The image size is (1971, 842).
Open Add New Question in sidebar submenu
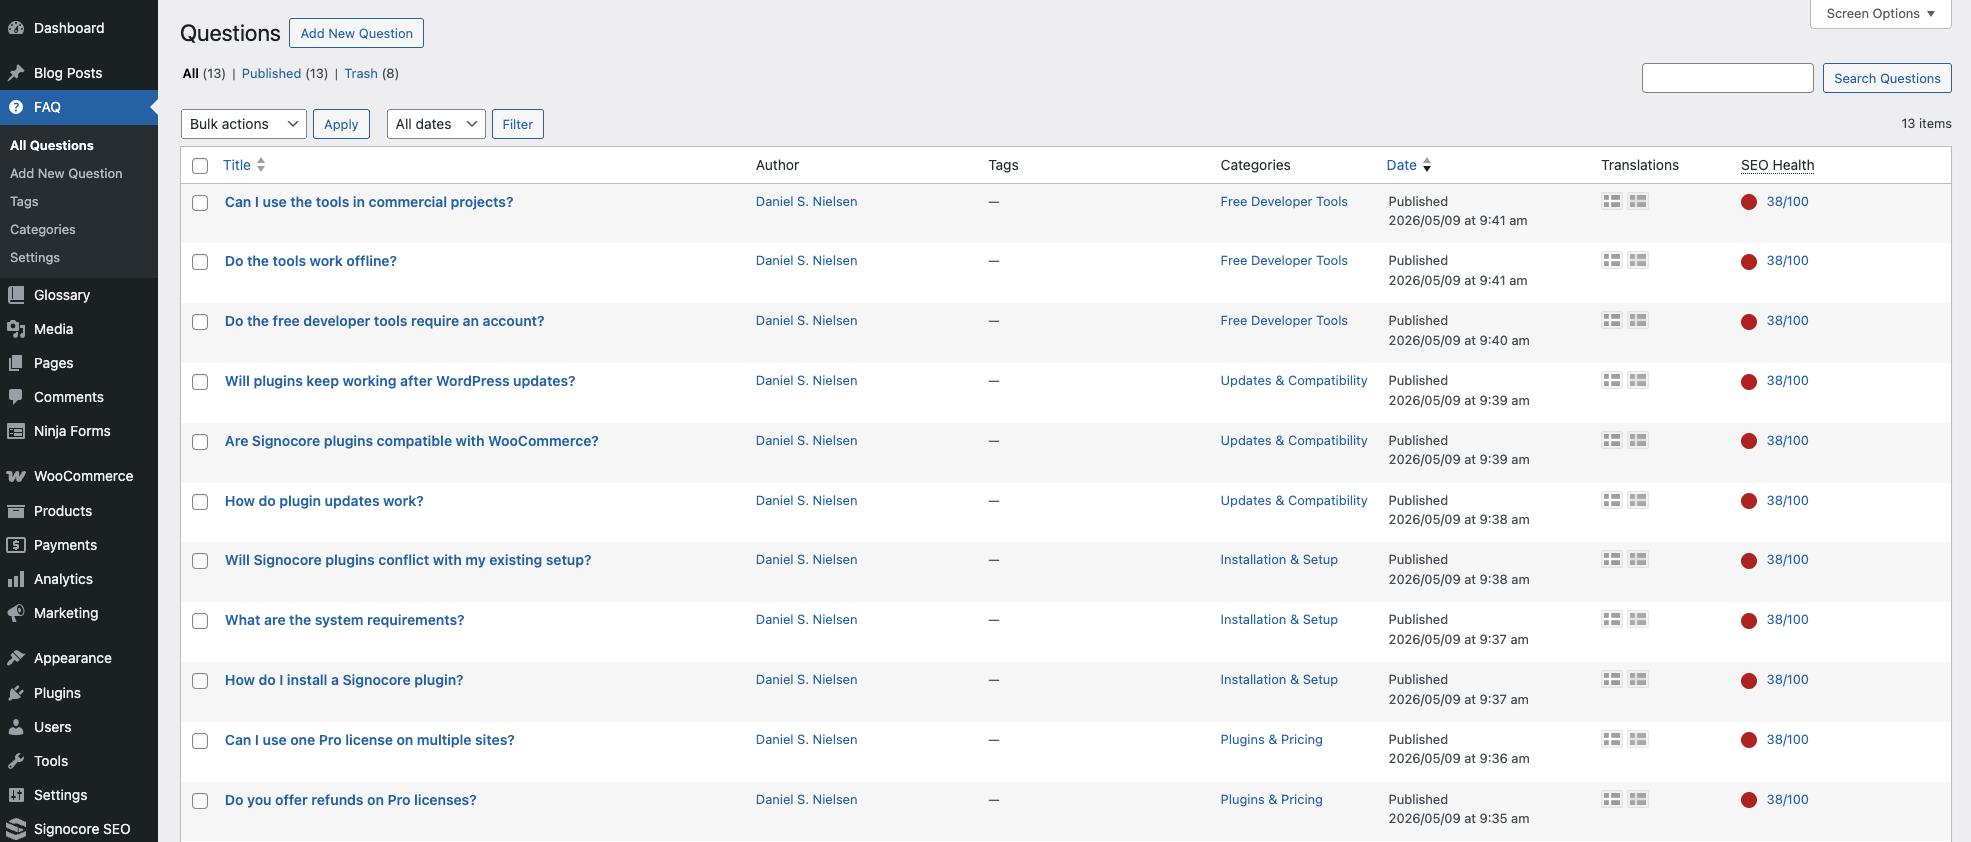(x=66, y=173)
